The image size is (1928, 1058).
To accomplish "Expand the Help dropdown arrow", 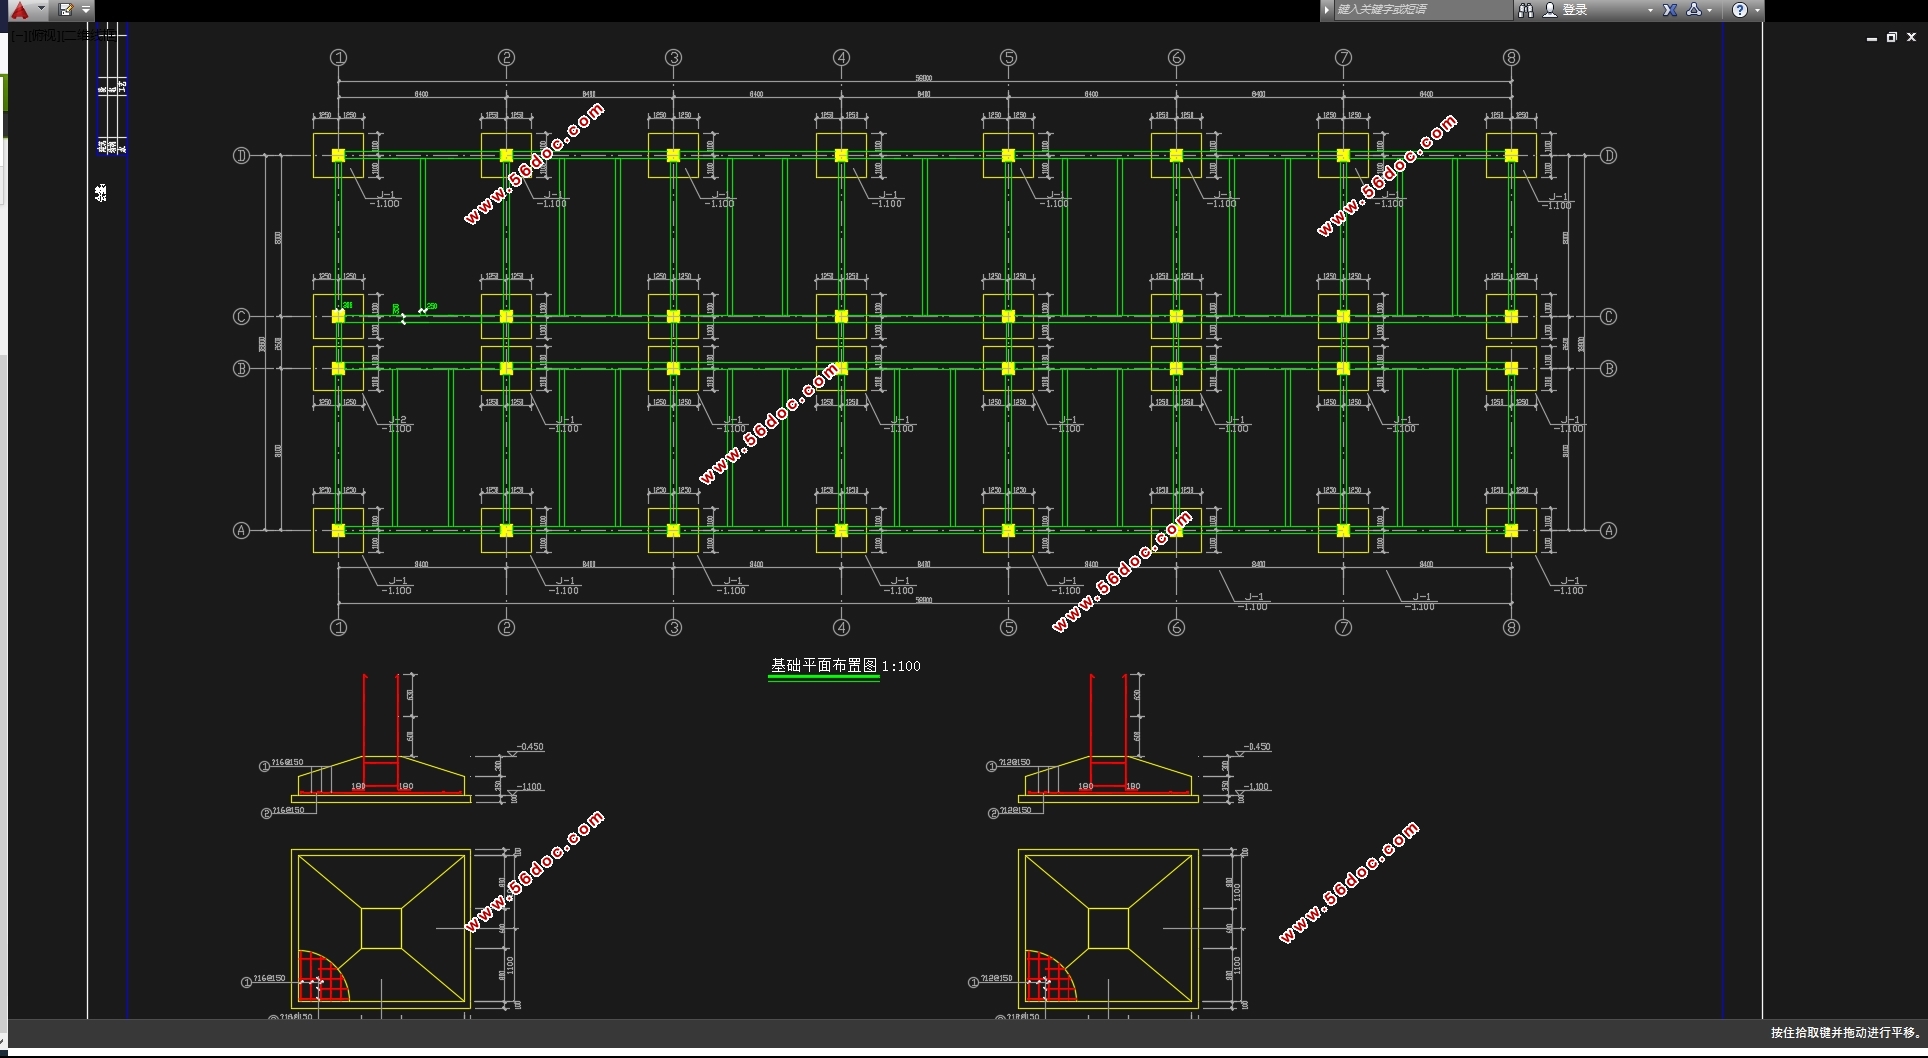I will pyautogui.click(x=1757, y=10).
